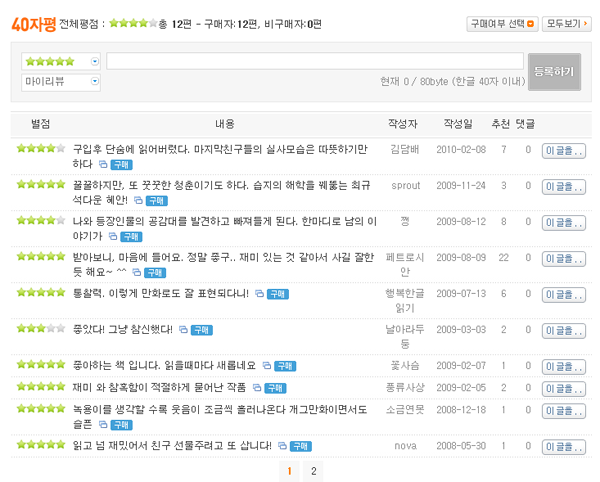Click the comment icon on 나와 등장인물의 review
600x482 pixels.
113,236
